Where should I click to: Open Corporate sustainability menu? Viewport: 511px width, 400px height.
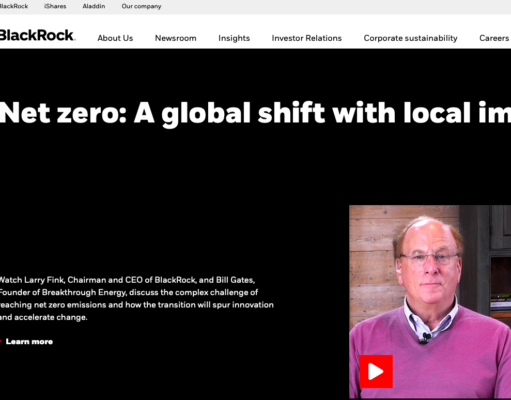410,38
